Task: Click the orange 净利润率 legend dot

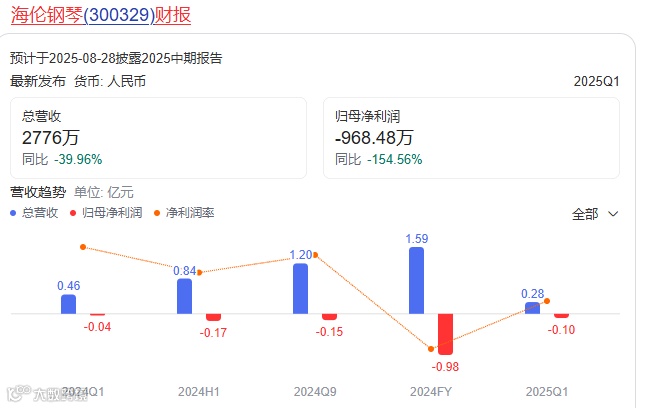Action: [x=157, y=213]
